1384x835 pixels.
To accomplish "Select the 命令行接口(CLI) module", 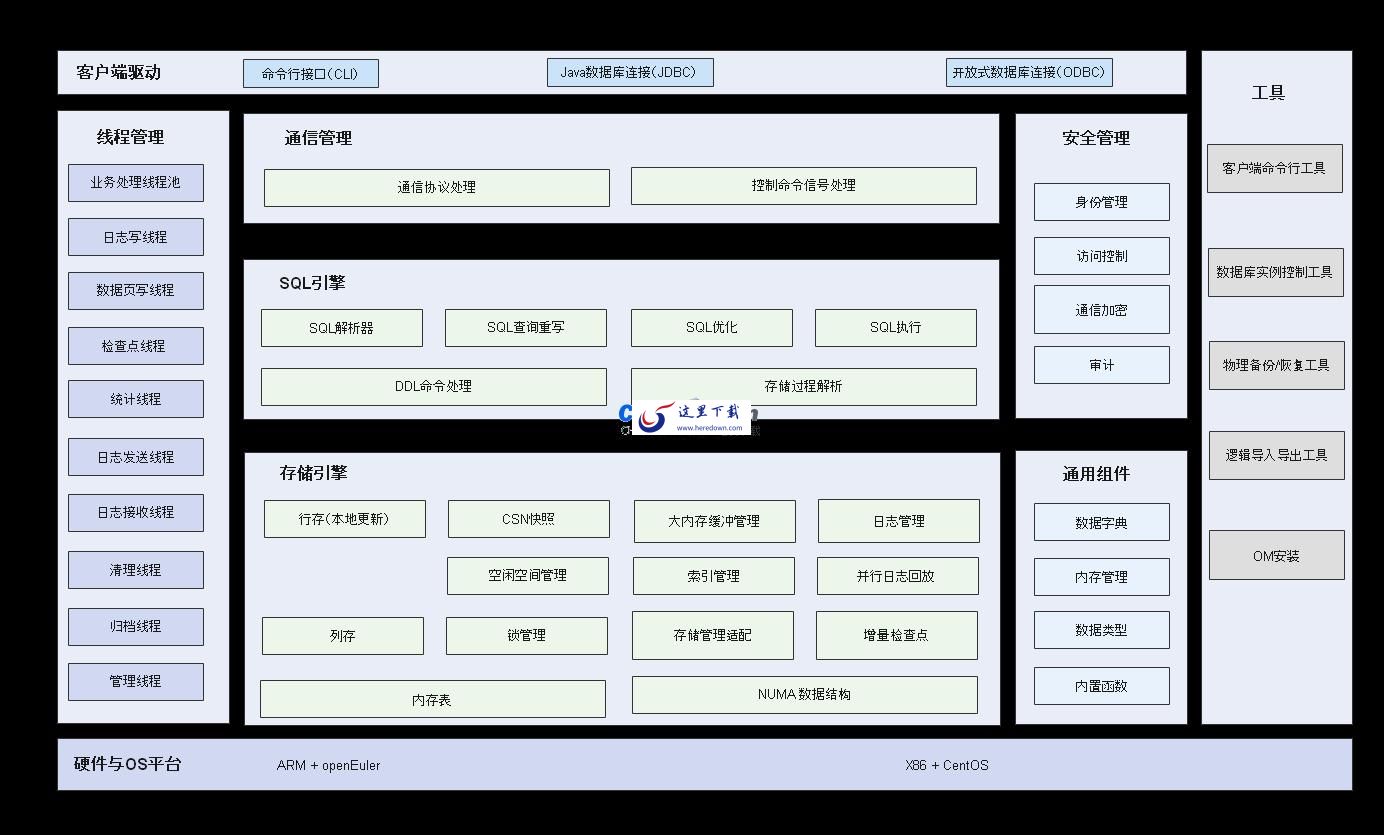I will pyautogui.click(x=310, y=72).
